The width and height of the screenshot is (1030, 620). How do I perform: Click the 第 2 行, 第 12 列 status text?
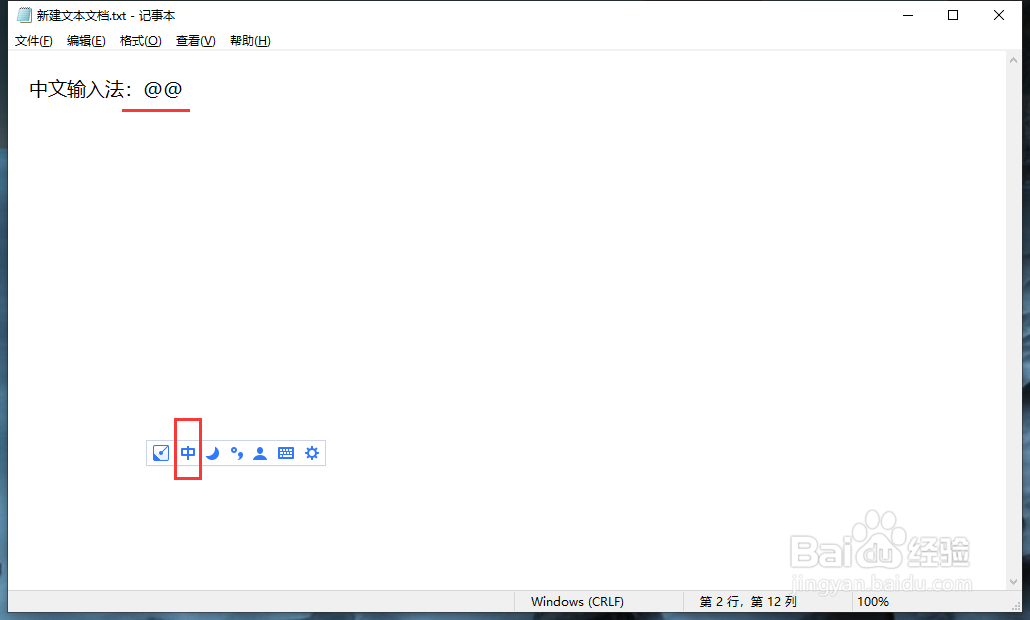748,602
